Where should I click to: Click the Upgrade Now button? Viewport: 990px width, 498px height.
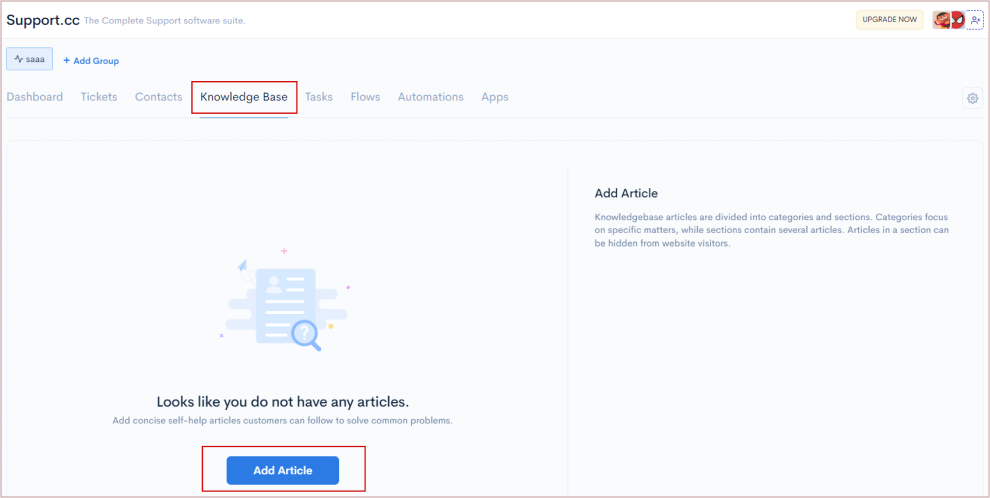(x=889, y=20)
